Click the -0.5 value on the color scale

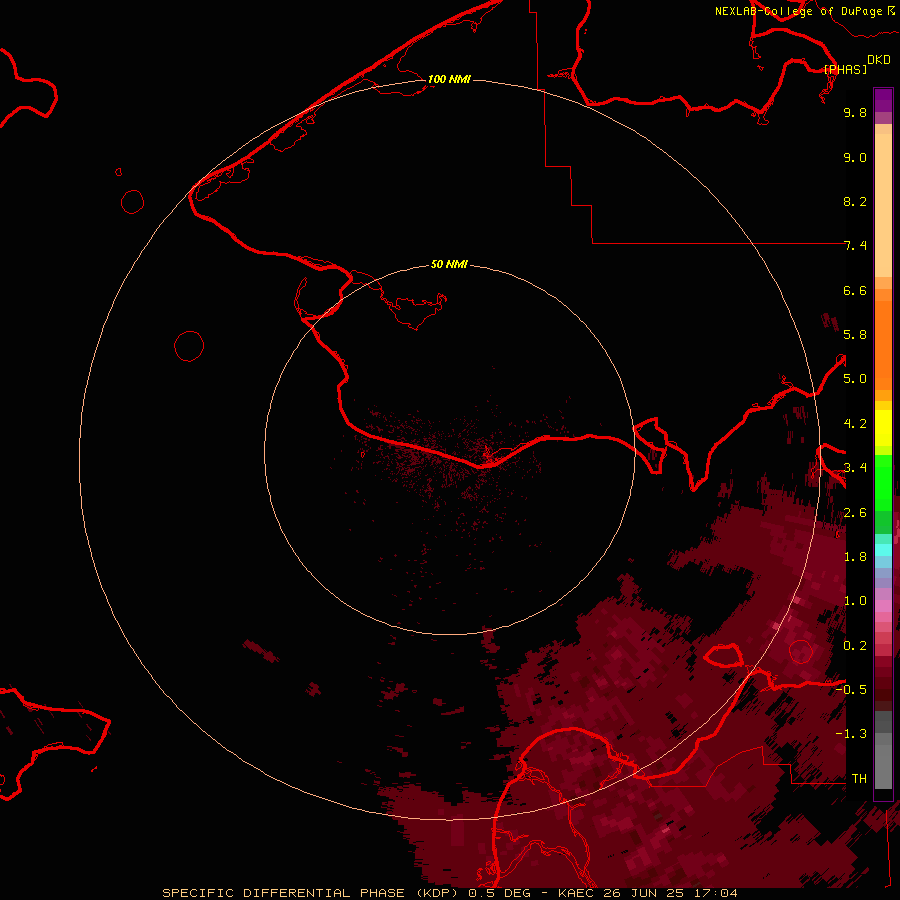pyautogui.click(x=851, y=689)
